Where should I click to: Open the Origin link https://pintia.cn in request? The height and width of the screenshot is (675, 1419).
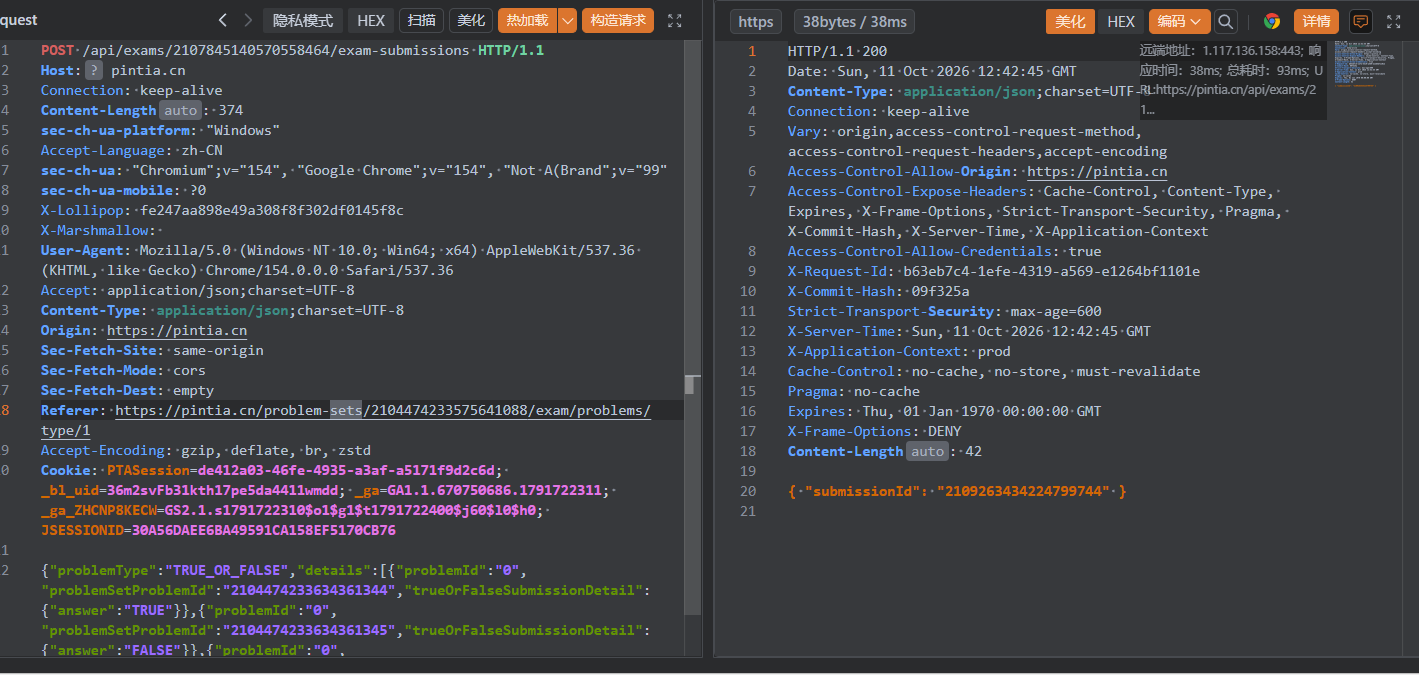click(177, 330)
